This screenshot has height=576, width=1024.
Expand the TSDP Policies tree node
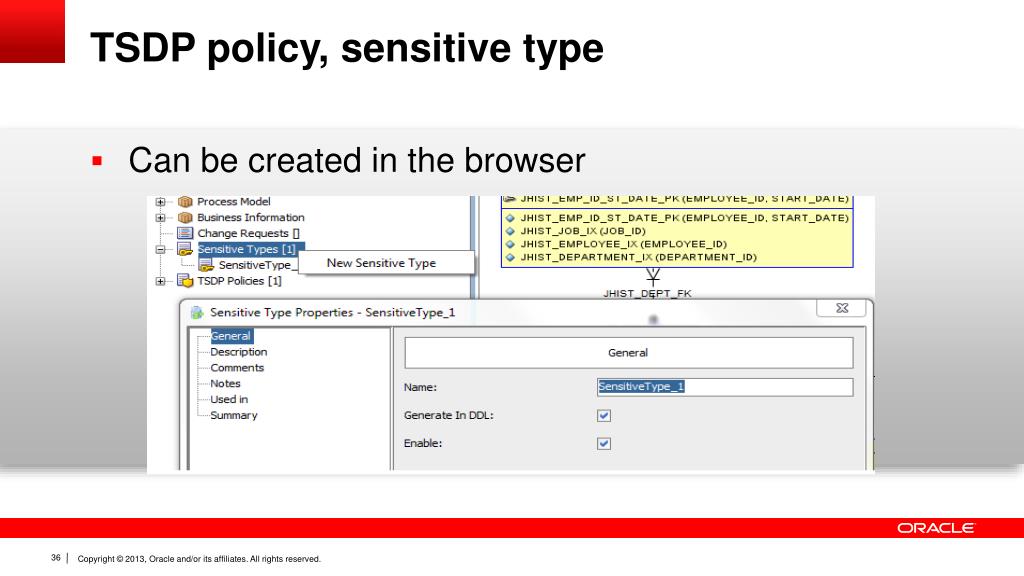point(161,281)
